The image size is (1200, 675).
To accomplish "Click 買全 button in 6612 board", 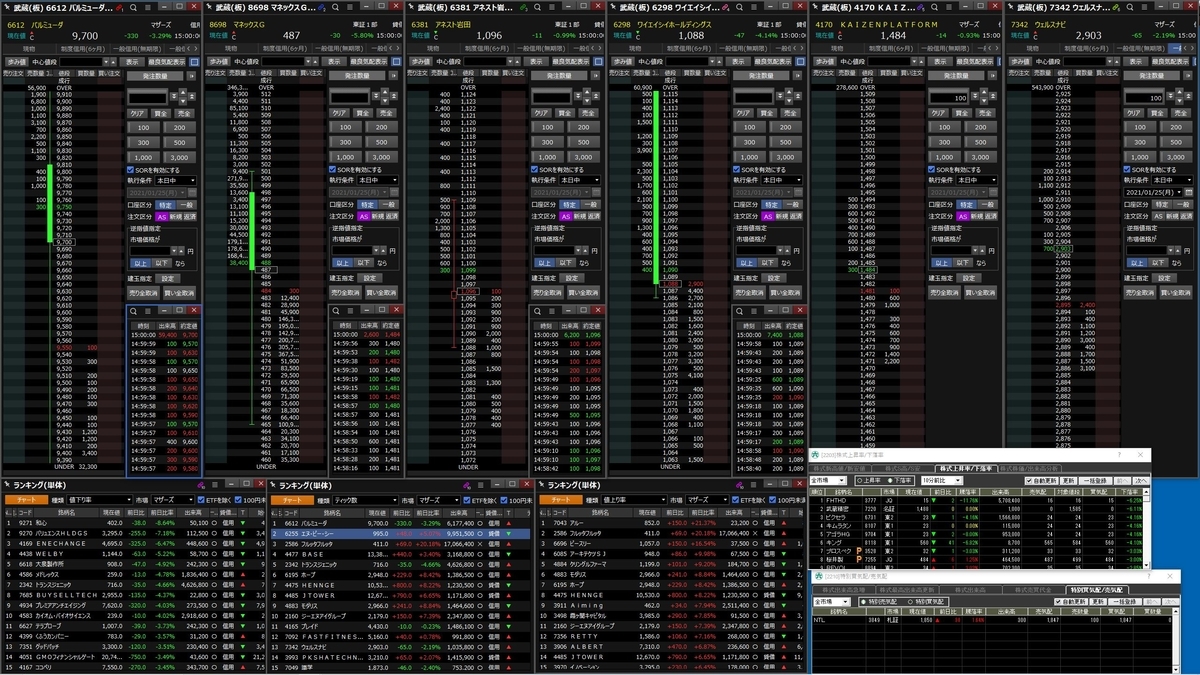I will pos(160,113).
